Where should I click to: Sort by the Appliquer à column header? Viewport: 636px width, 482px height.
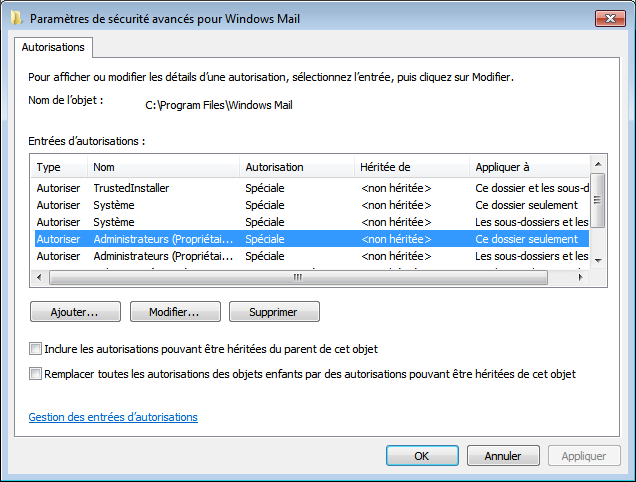point(529,167)
